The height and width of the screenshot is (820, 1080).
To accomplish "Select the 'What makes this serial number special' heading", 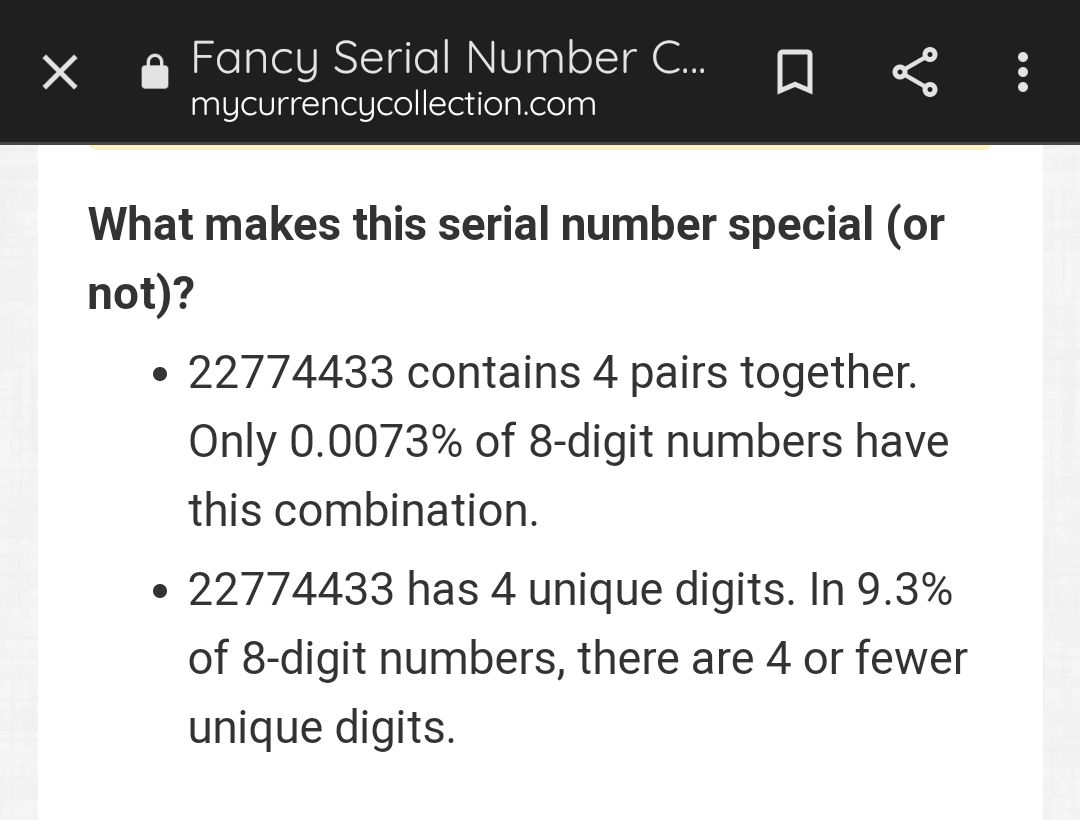I will click(x=516, y=258).
